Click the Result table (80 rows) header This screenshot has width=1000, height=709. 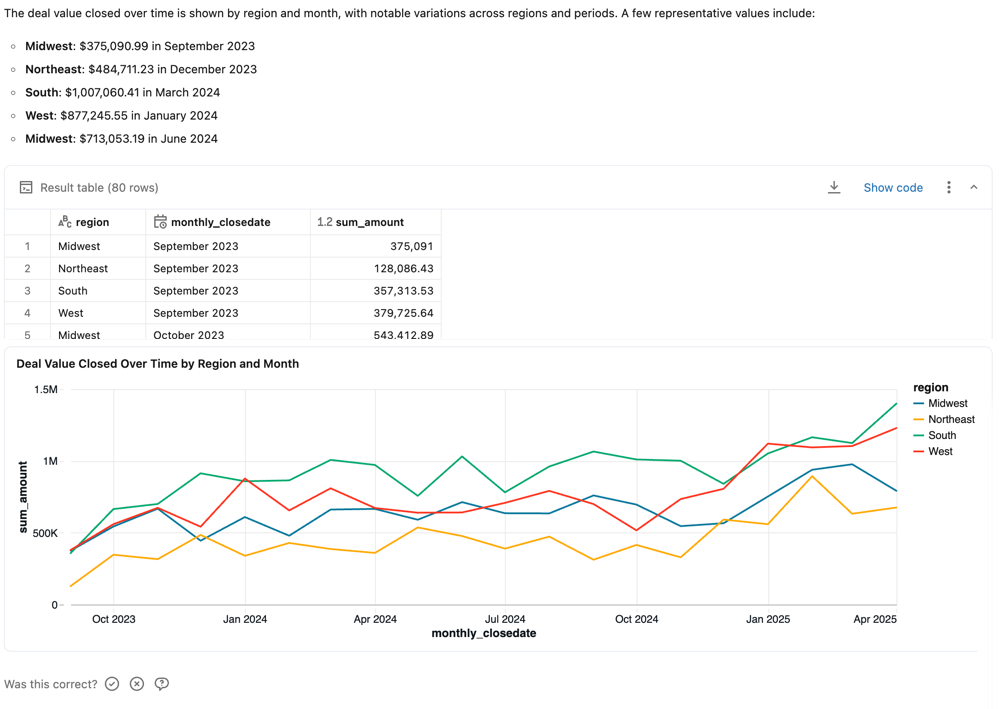point(98,187)
